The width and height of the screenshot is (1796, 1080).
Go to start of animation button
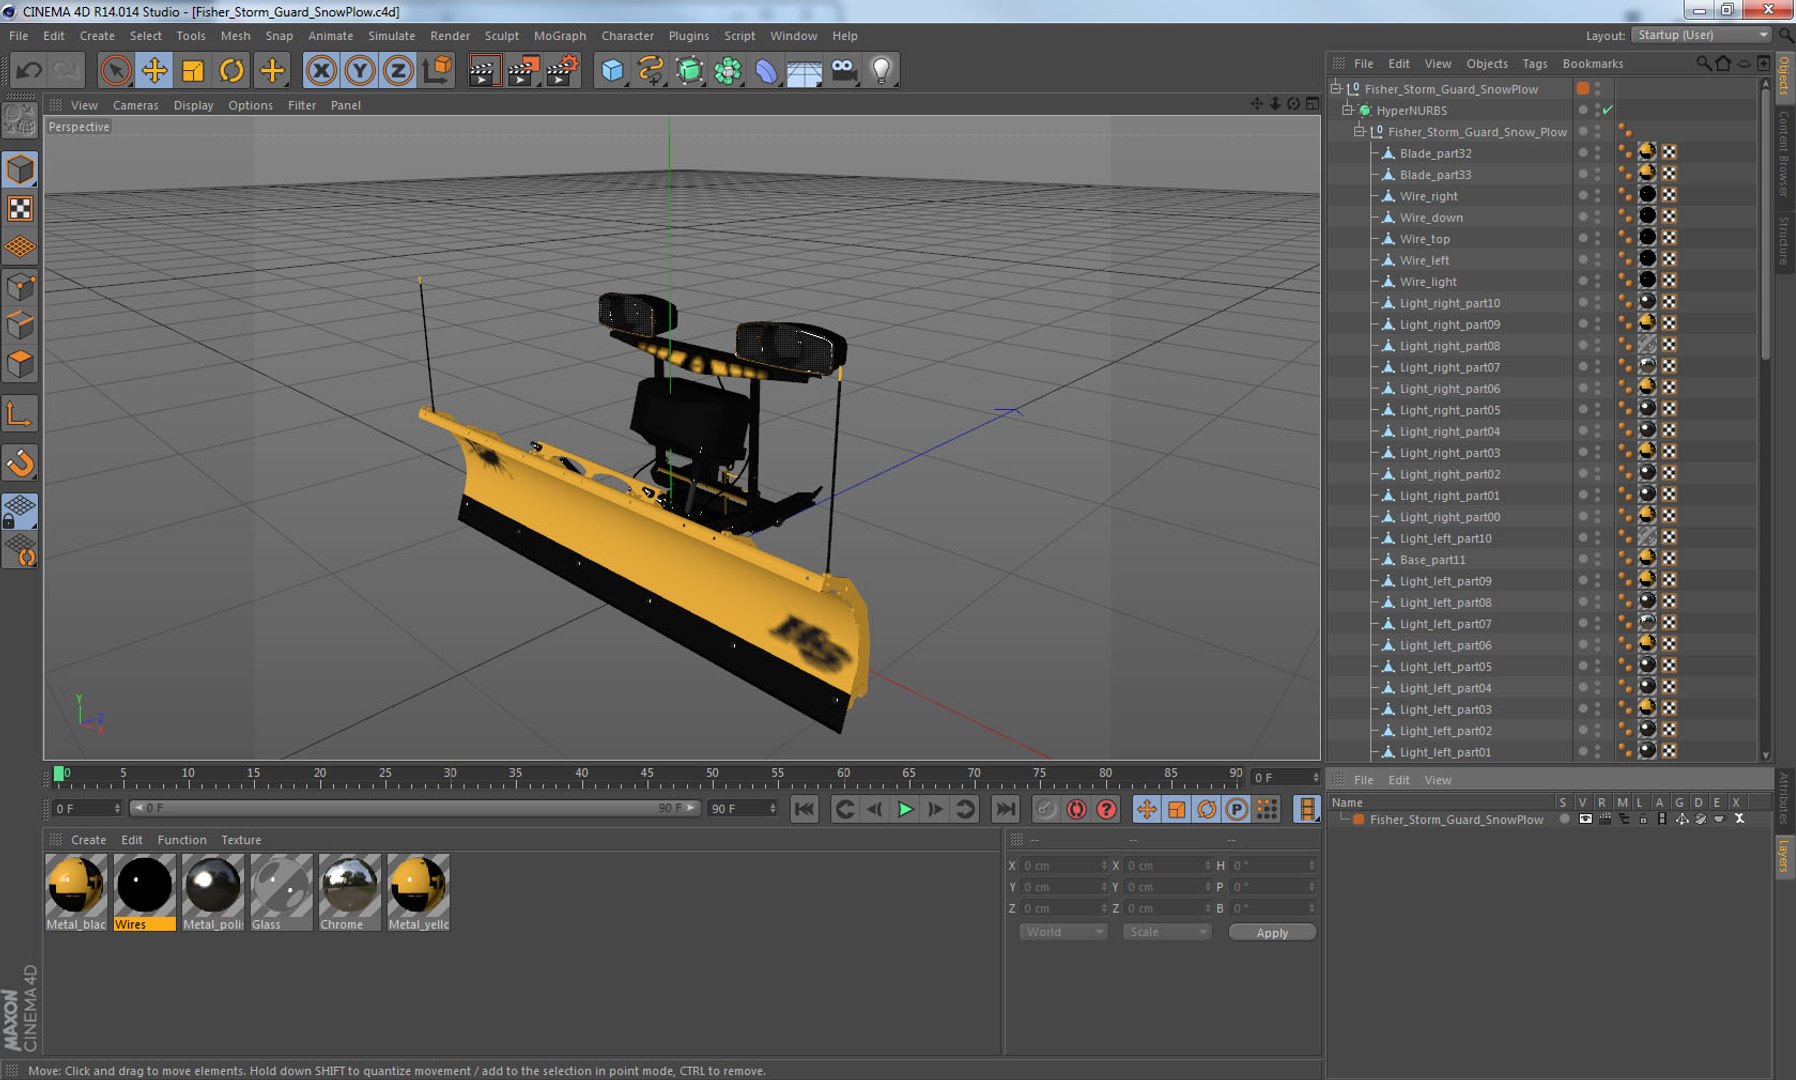[804, 809]
